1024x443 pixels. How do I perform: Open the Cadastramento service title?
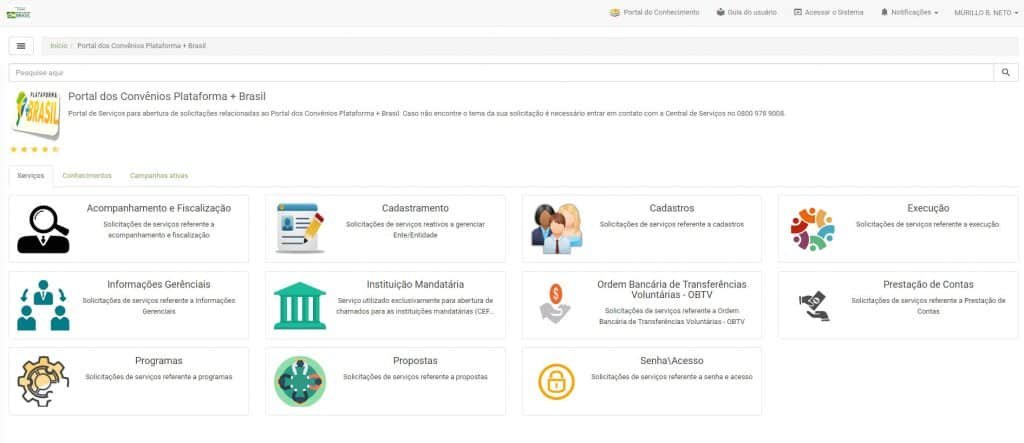[415, 208]
